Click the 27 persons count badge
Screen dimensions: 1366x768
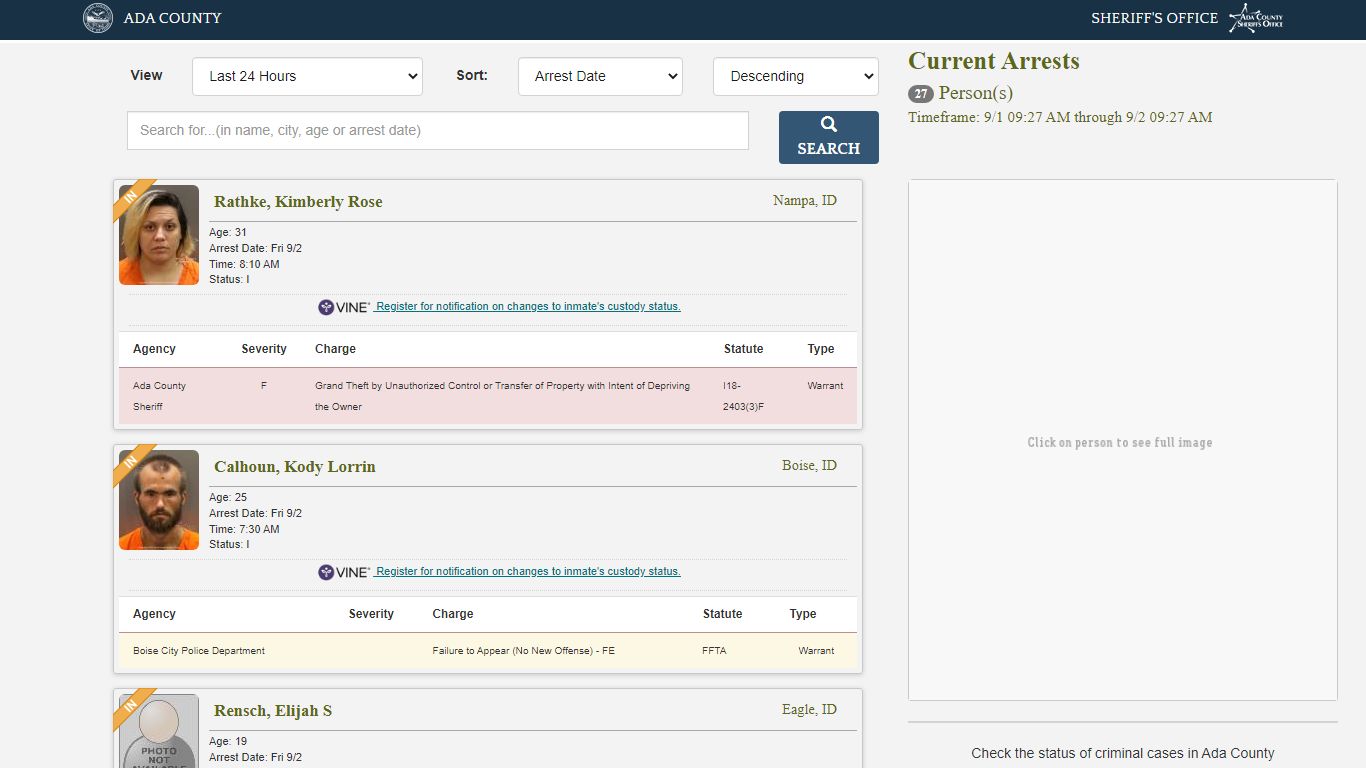[921, 94]
